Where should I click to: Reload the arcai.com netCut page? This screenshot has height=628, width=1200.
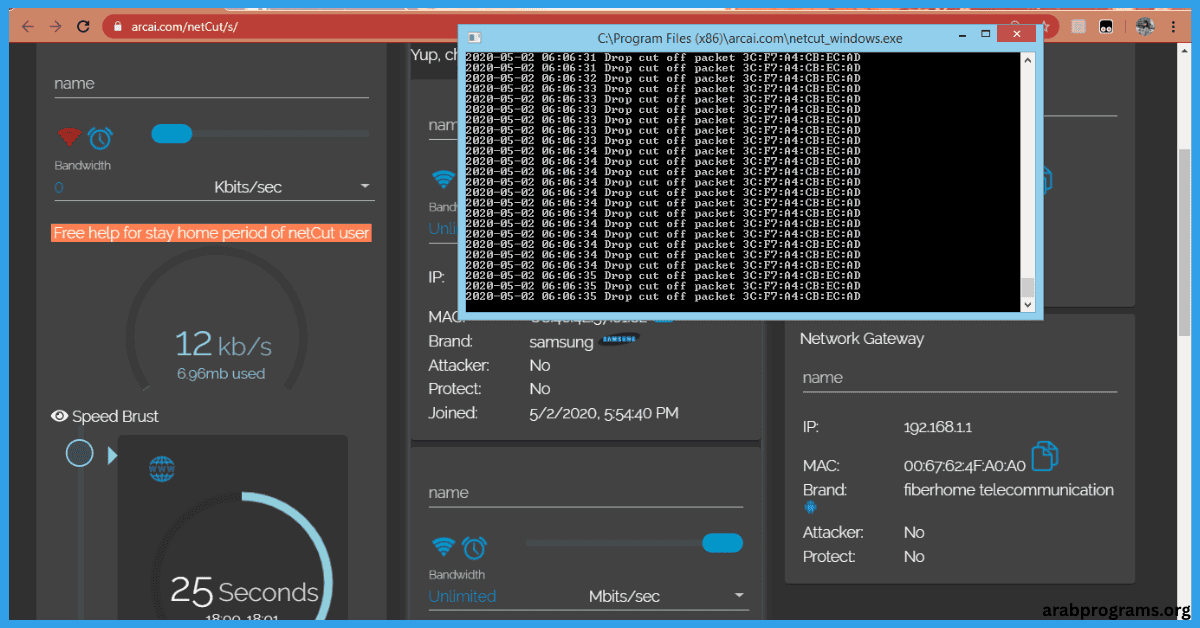coord(84,26)
